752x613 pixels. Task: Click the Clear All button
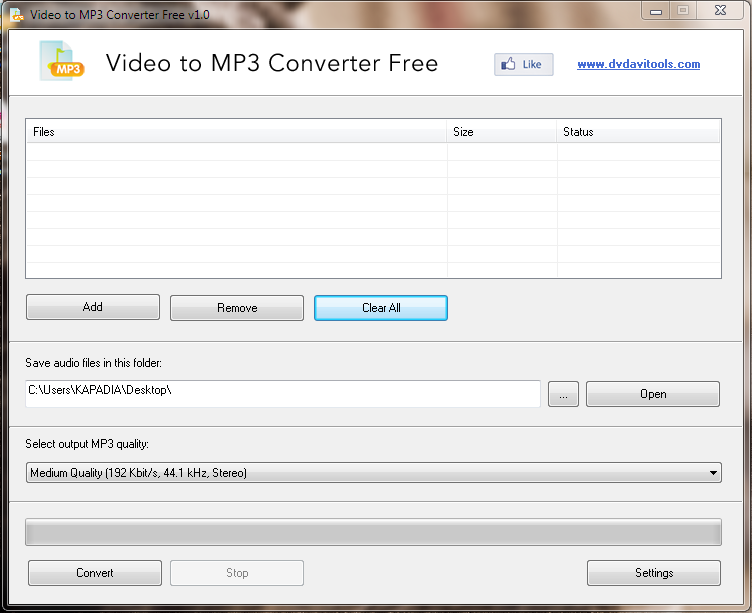(x=381, y=308)
